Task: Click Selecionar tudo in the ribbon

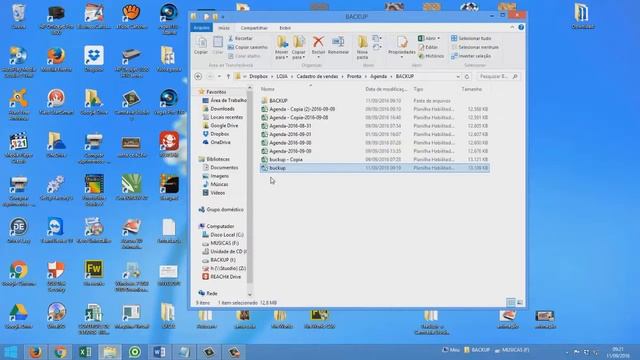Action: pyautogui.click(x=471, y=38)
